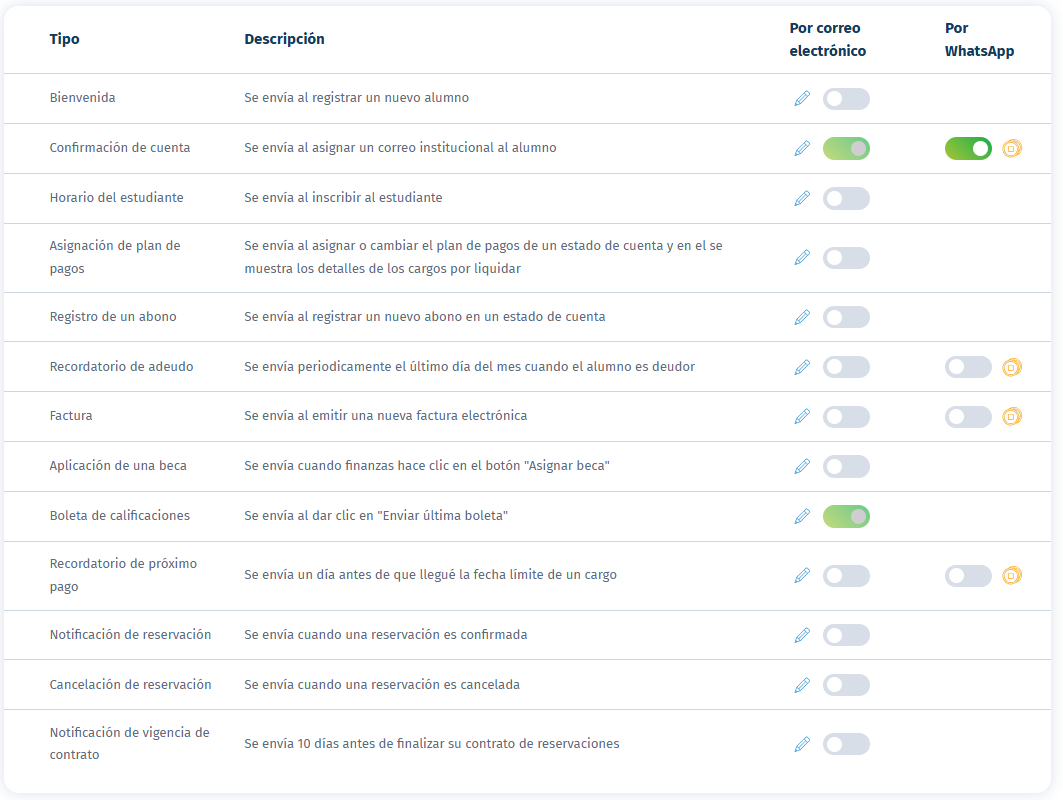Screen dimensions: 1063x800
Task: Click the Factura row pencil edit icon
Action: coord(802,416)
